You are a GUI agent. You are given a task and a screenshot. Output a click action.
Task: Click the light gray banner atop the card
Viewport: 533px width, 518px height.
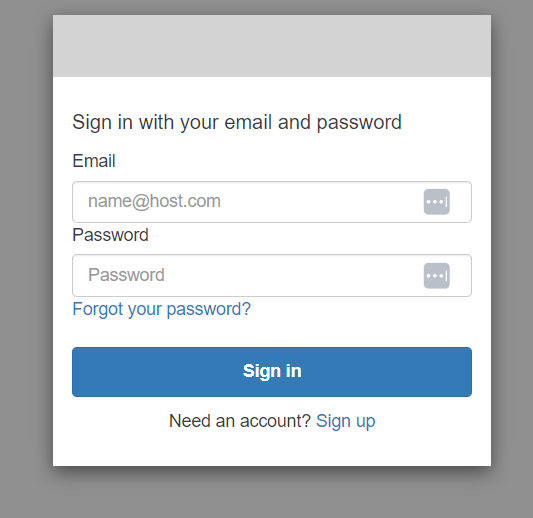pos(272,46)
